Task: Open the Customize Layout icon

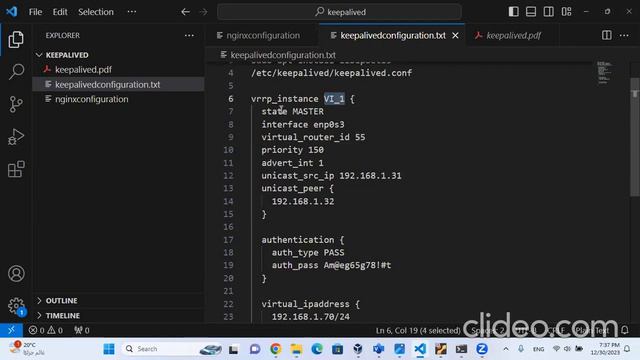Action: 567,11
